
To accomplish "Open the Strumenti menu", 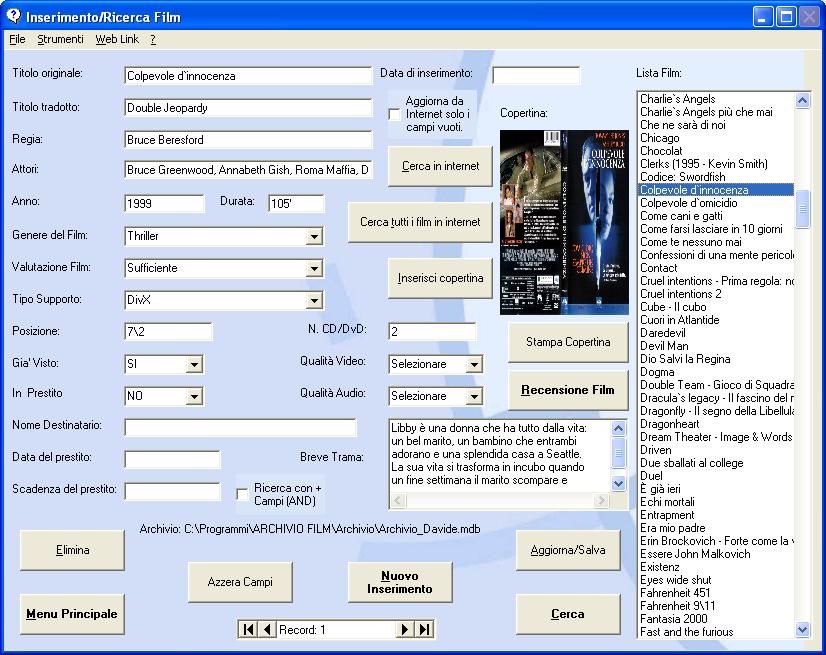I will click(60, 39).
